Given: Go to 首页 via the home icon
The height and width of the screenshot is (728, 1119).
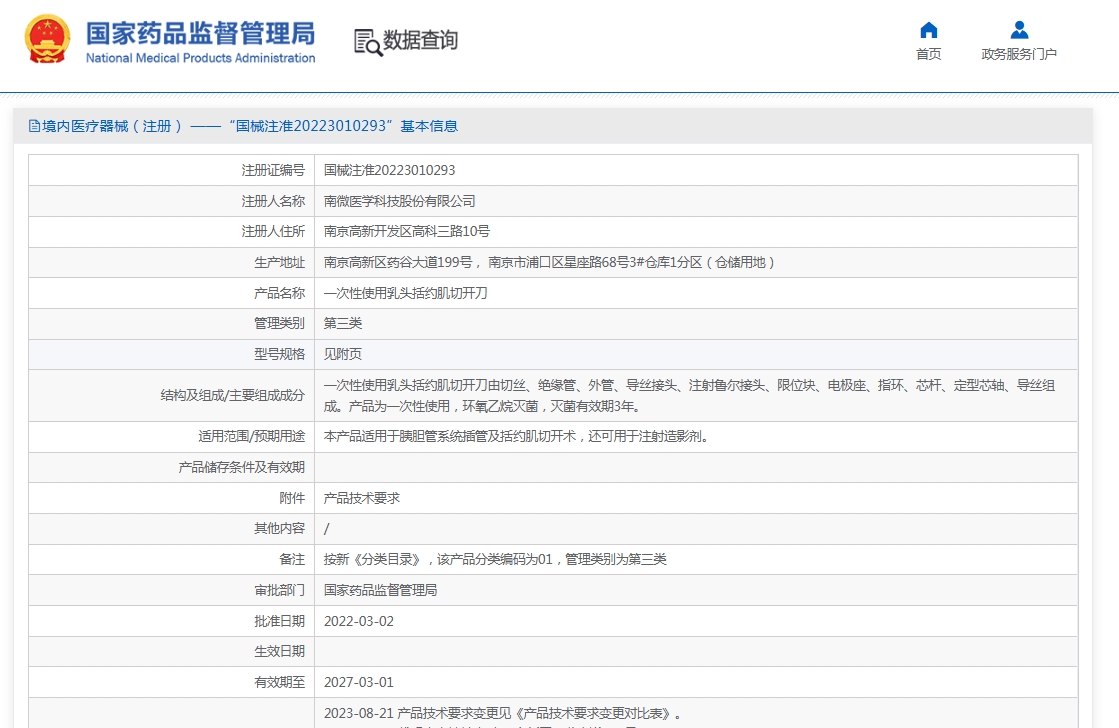Looking at the screenshot, I should (x=928, y=30).
